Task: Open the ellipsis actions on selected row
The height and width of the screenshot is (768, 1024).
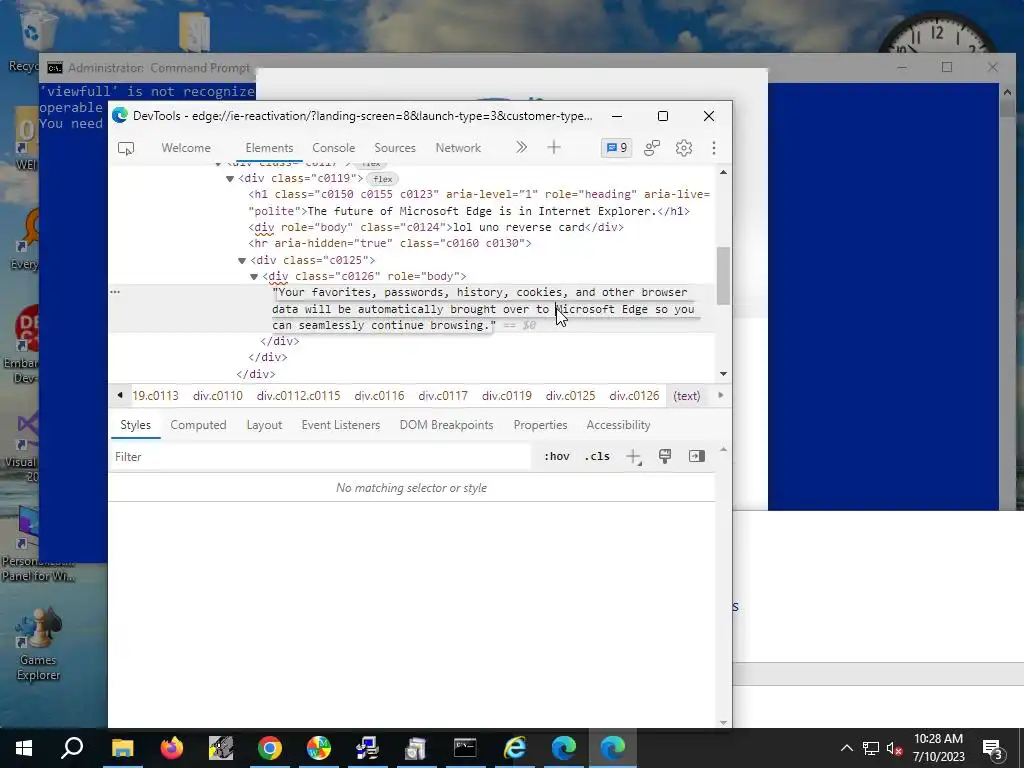Action: (115, 292)
